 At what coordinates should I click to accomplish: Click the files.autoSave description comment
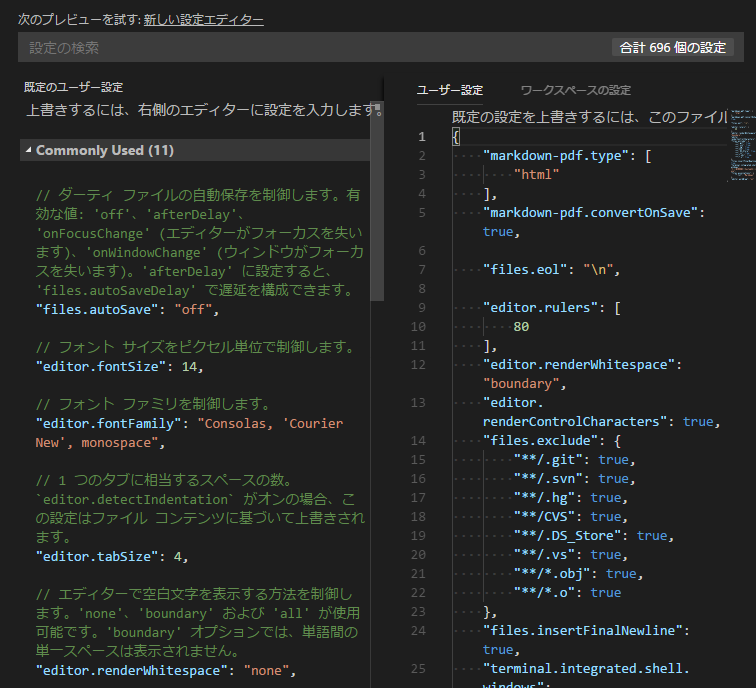199,243
